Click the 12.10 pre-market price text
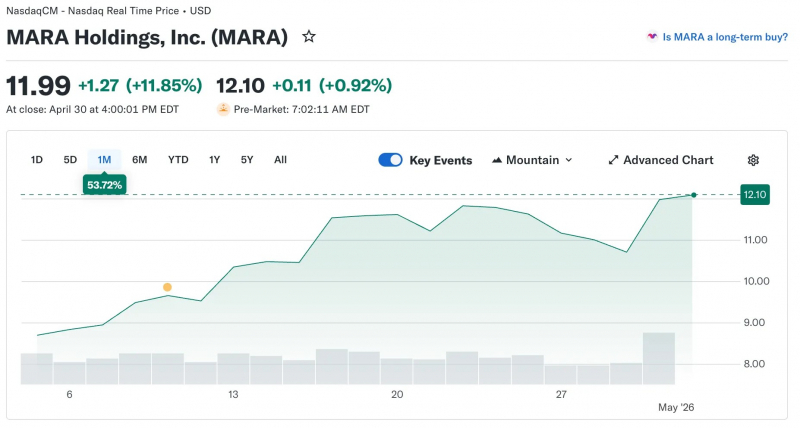Image resolution: width=800 pixels, height=428 pixels. 240,85
